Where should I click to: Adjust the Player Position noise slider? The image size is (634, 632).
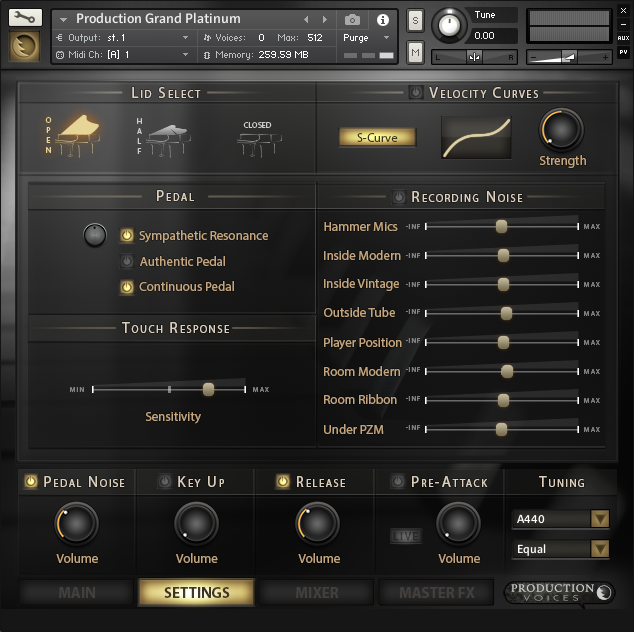pos(502,342)
